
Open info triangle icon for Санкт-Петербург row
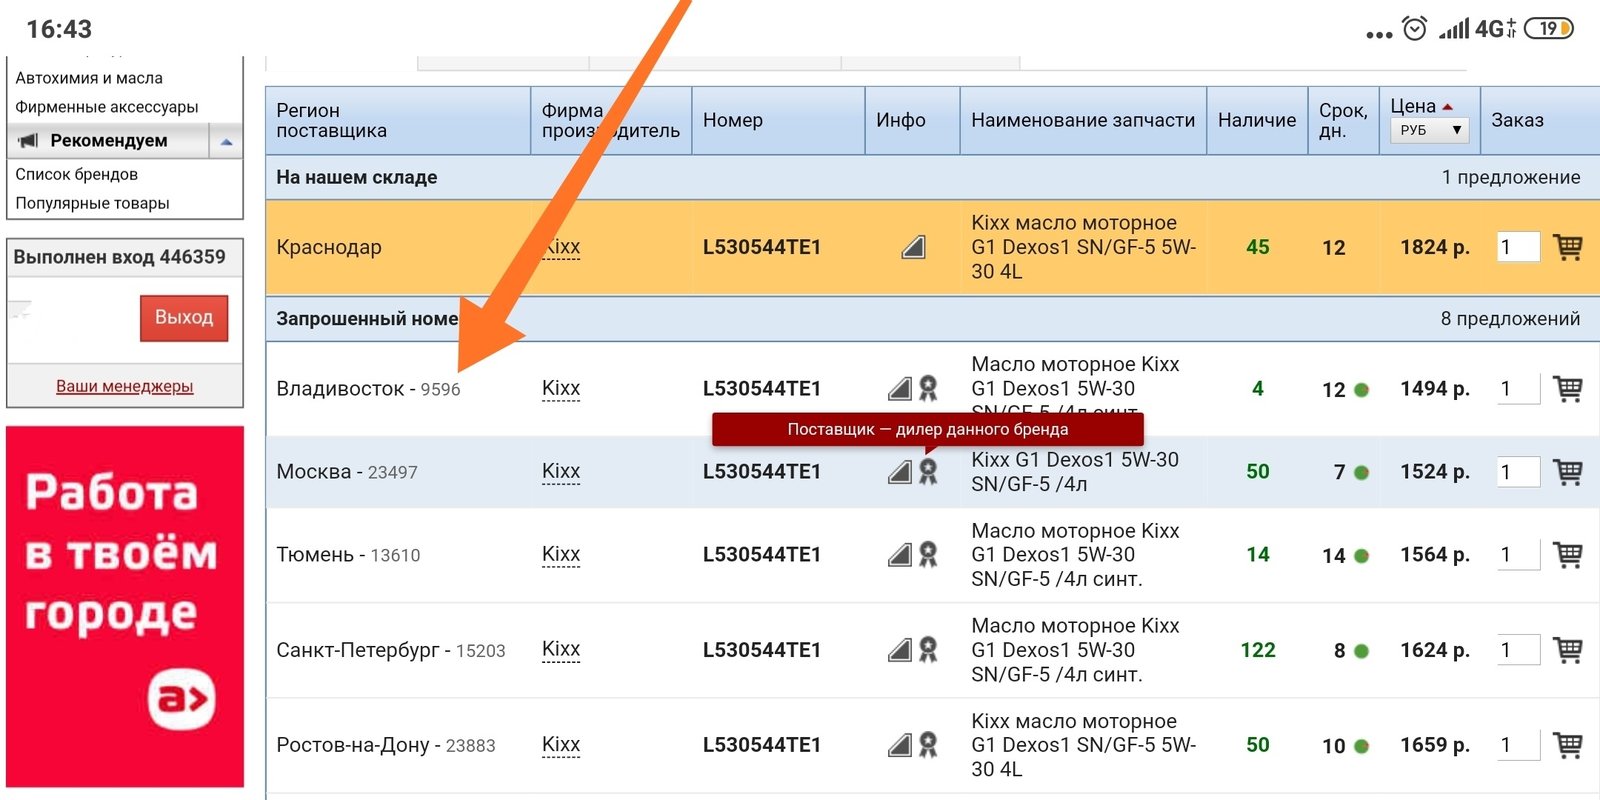coord(900,650)
